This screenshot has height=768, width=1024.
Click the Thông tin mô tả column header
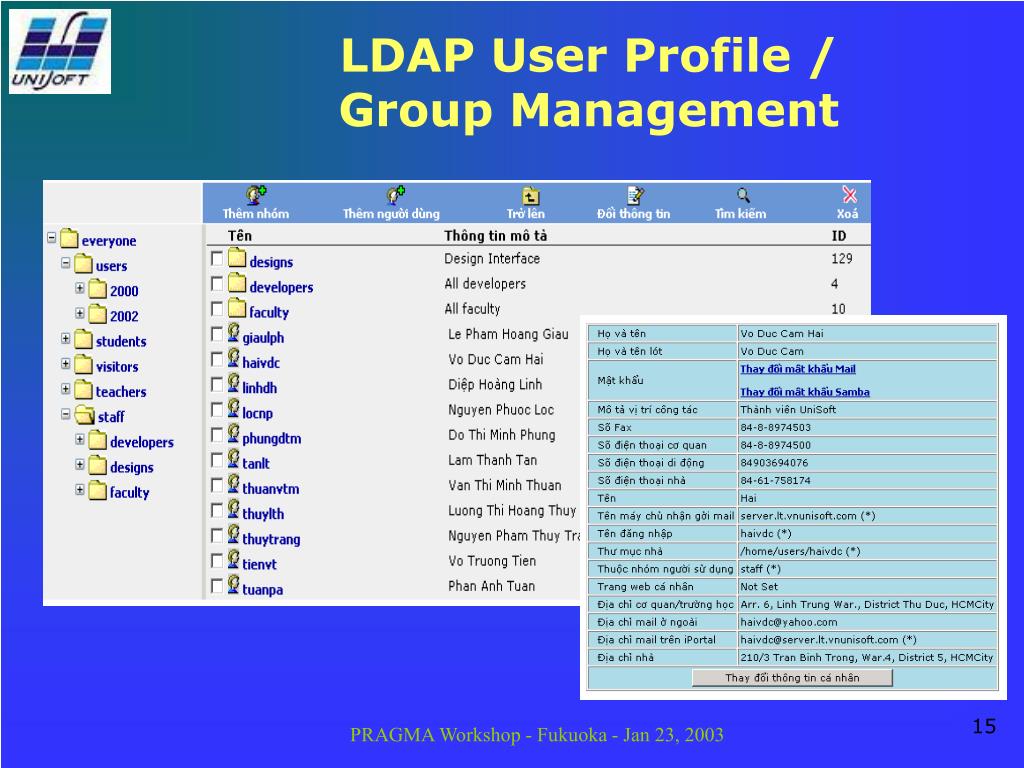(x=496, y=236)
